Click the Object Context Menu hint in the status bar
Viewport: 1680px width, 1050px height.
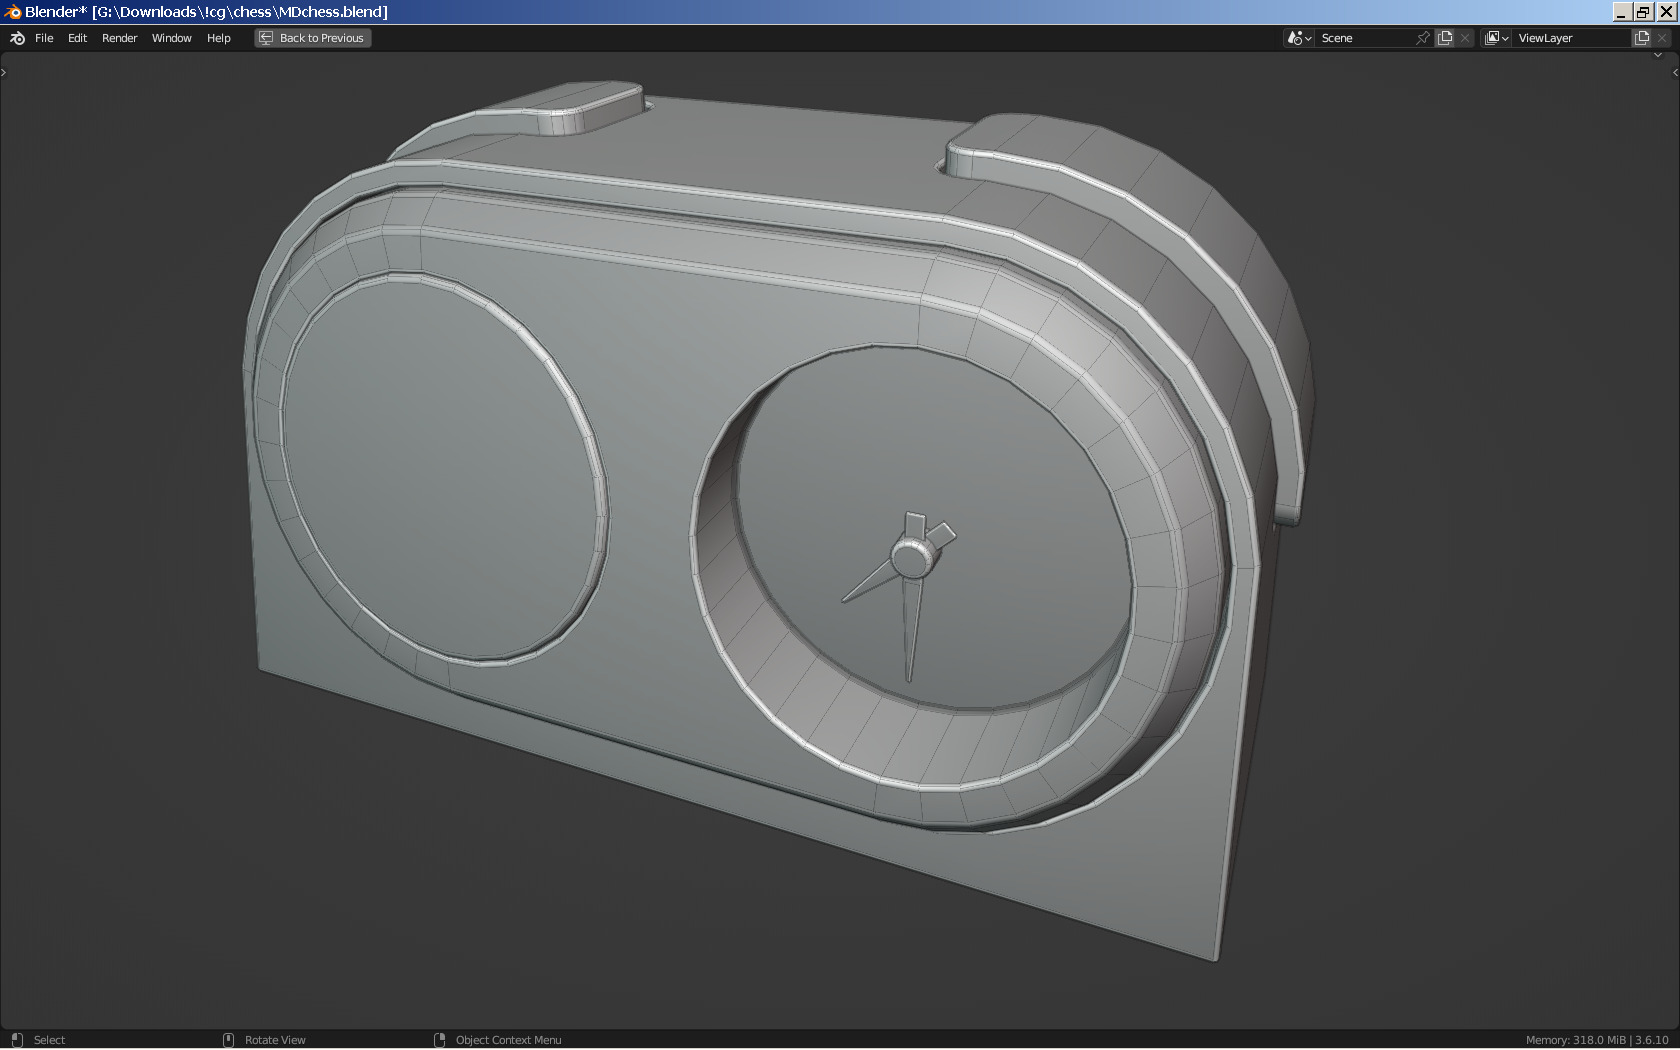click(x=508, y=1040)
